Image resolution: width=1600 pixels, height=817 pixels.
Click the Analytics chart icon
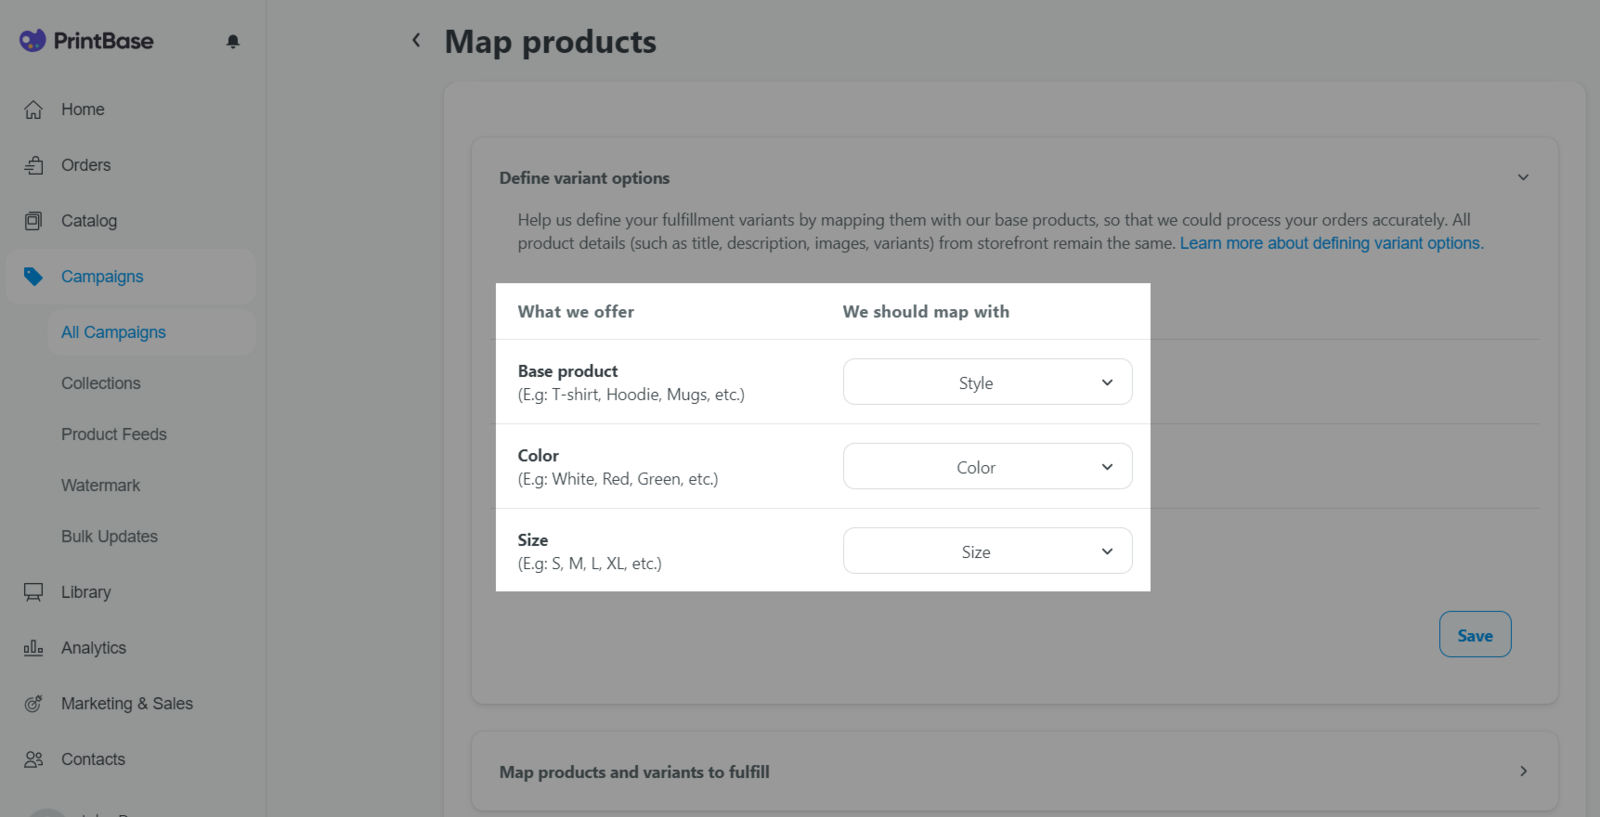coord(33,648)
